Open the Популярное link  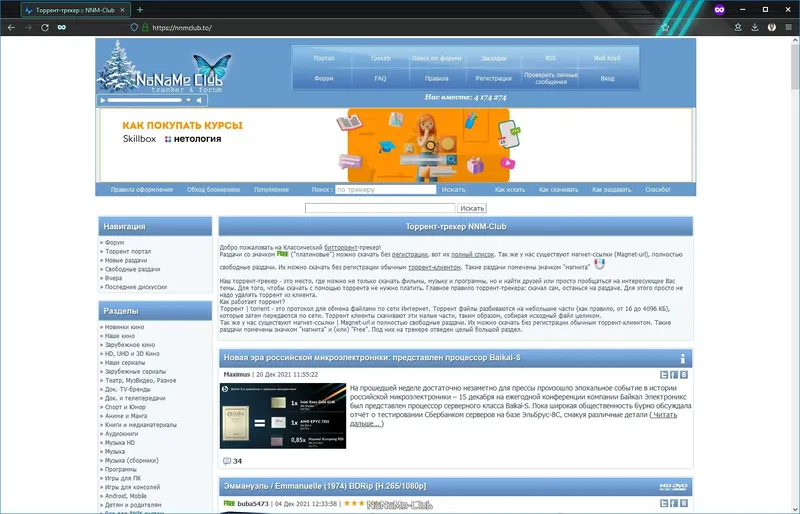(x=271, y=190)
